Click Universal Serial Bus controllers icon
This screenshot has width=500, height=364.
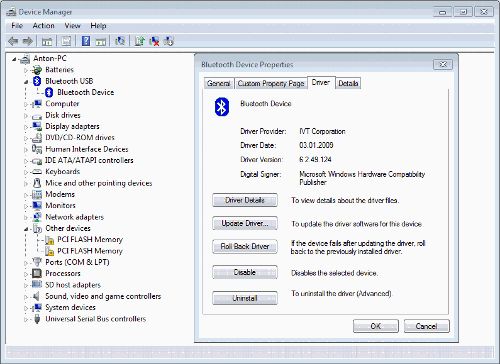point(37,319)
